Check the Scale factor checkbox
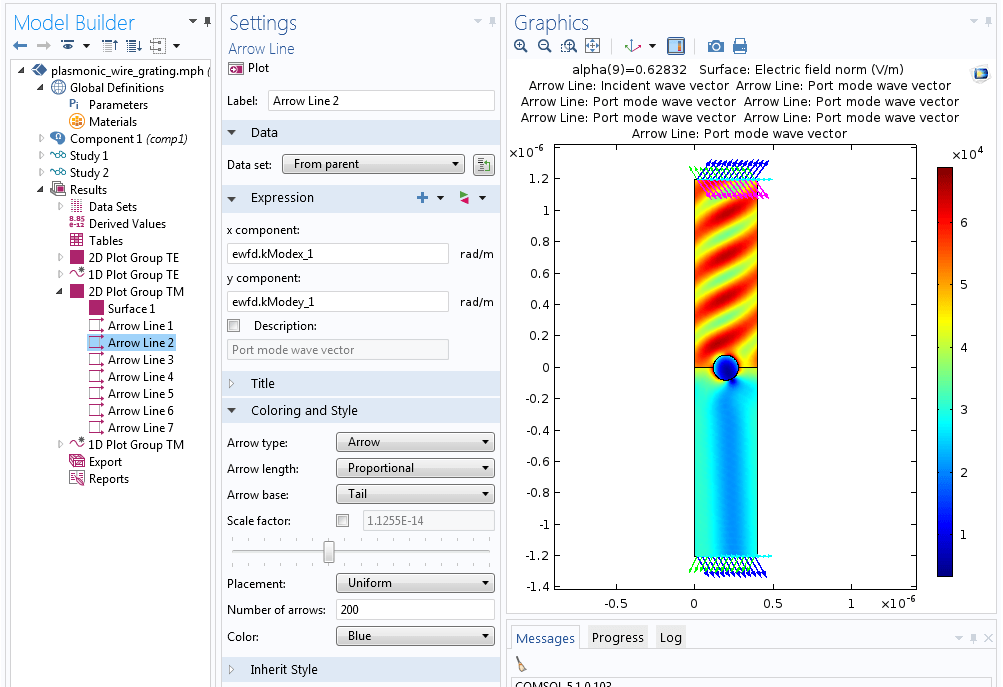The image size is (1003, 687). pos(343,521)
